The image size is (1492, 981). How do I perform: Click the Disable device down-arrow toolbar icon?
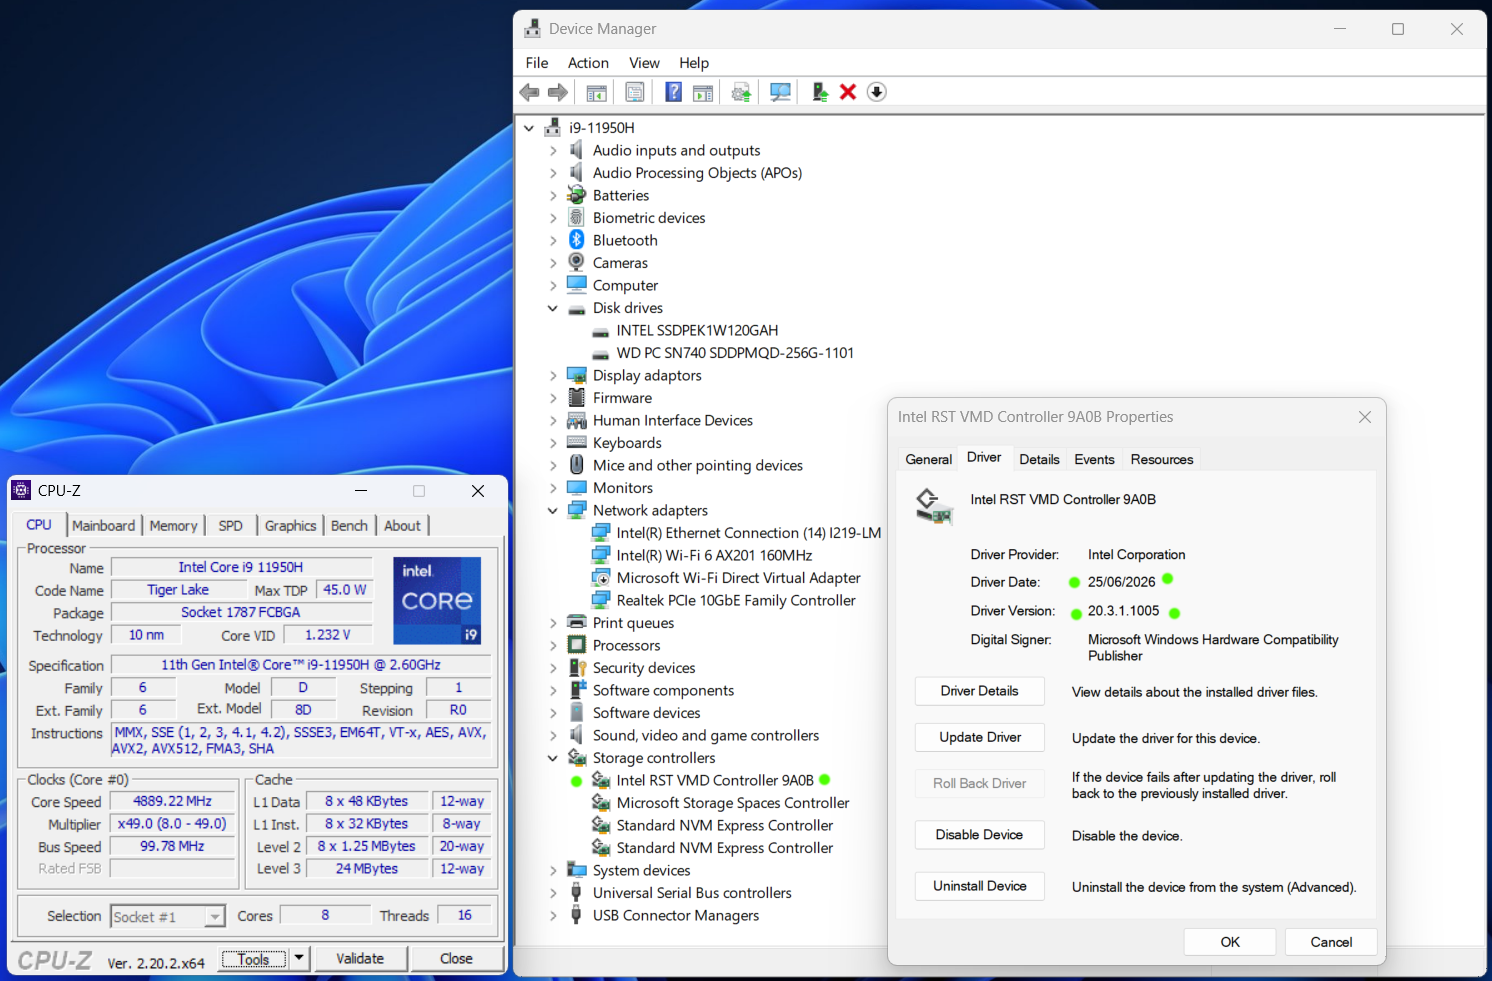[x=877, y=92]
